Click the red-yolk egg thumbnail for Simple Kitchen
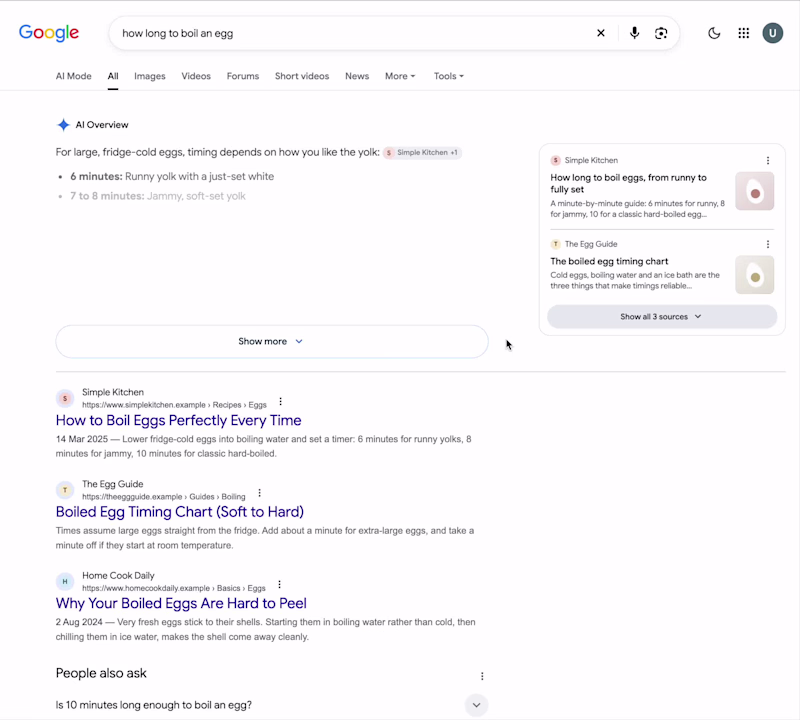 [755, 191]
